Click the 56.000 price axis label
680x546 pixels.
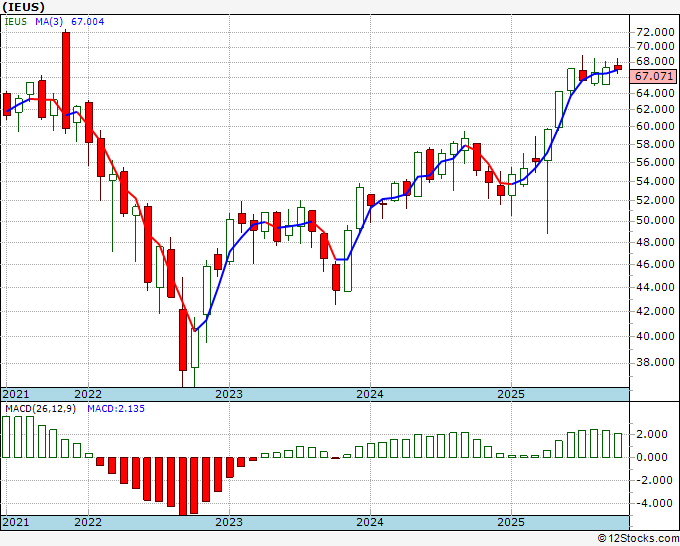(x=655, y=162)
